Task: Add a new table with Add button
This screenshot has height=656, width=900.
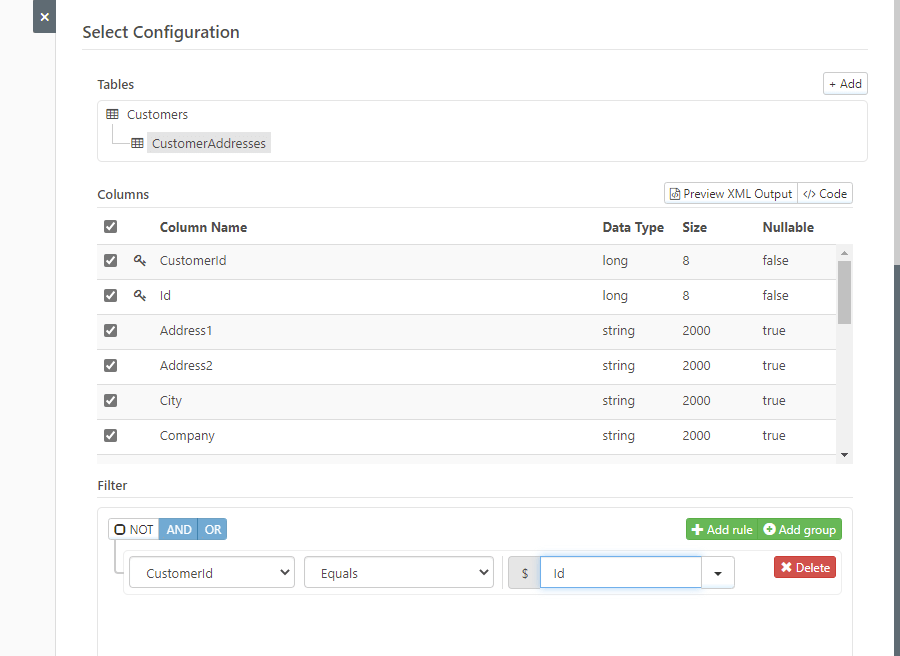Action: (845, 84)
